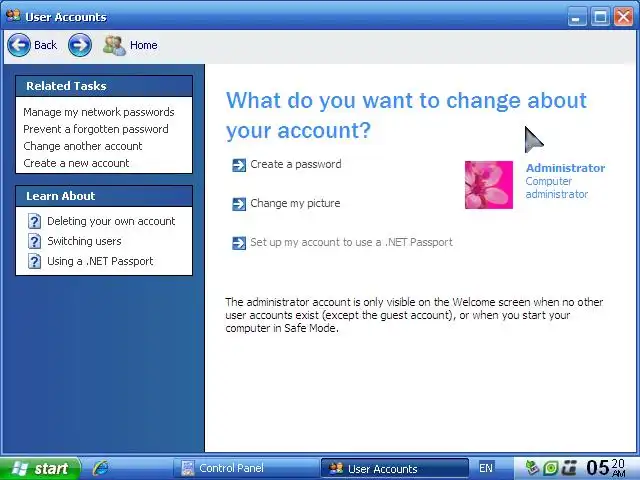The height and width of the screenshot is (480, 640).
Task: Click the arrow icon beside Change my picture
Action: (x=239, y=204)
